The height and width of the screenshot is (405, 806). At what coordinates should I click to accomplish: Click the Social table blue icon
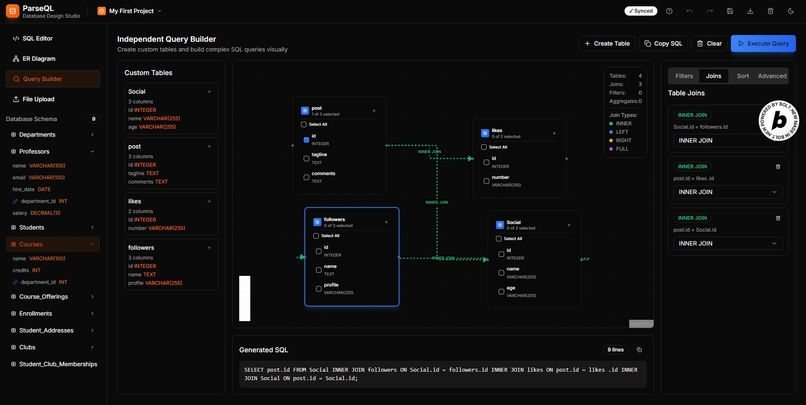pyautogui.click(x=500, y=225)
